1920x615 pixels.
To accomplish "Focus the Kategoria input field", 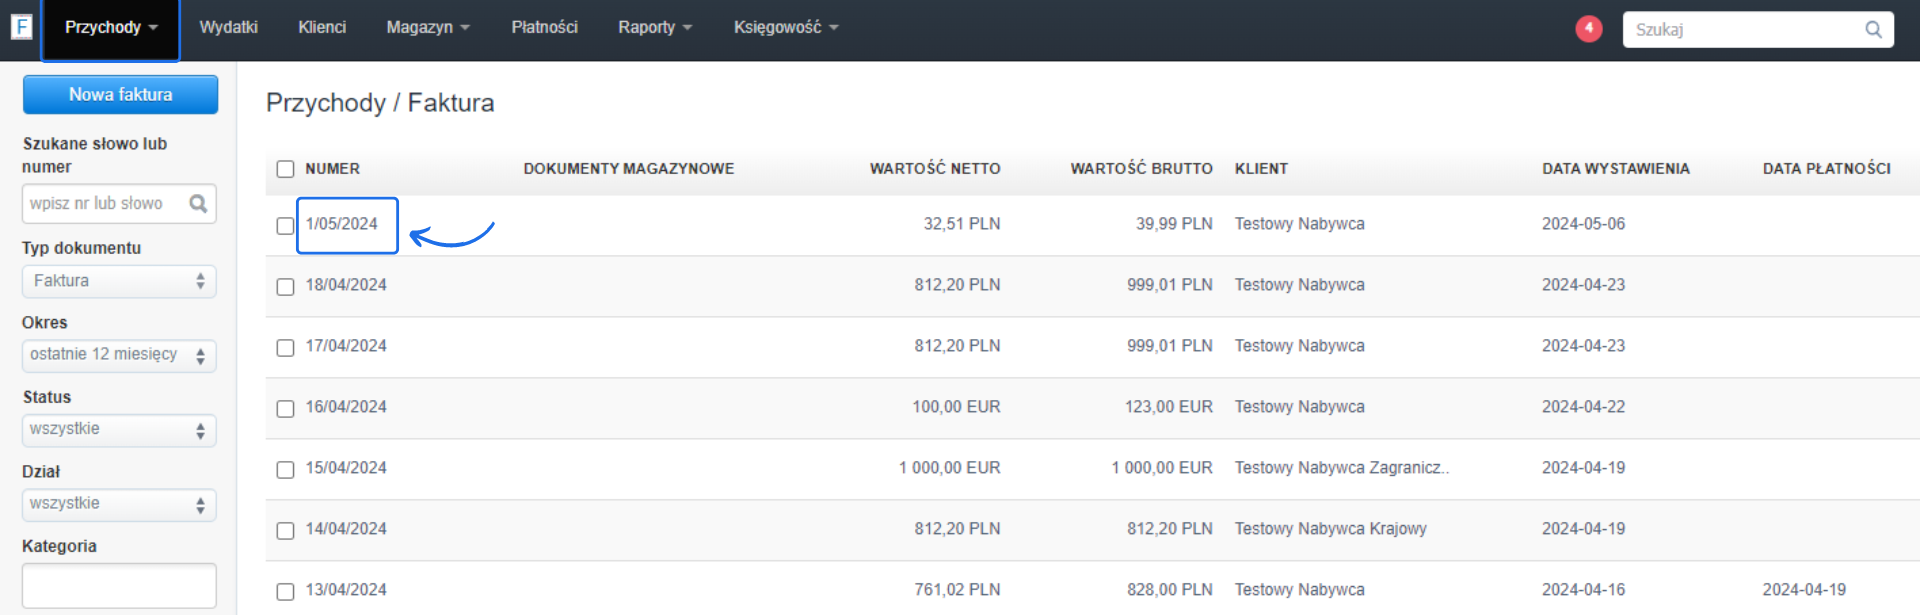I will [119, 585].
